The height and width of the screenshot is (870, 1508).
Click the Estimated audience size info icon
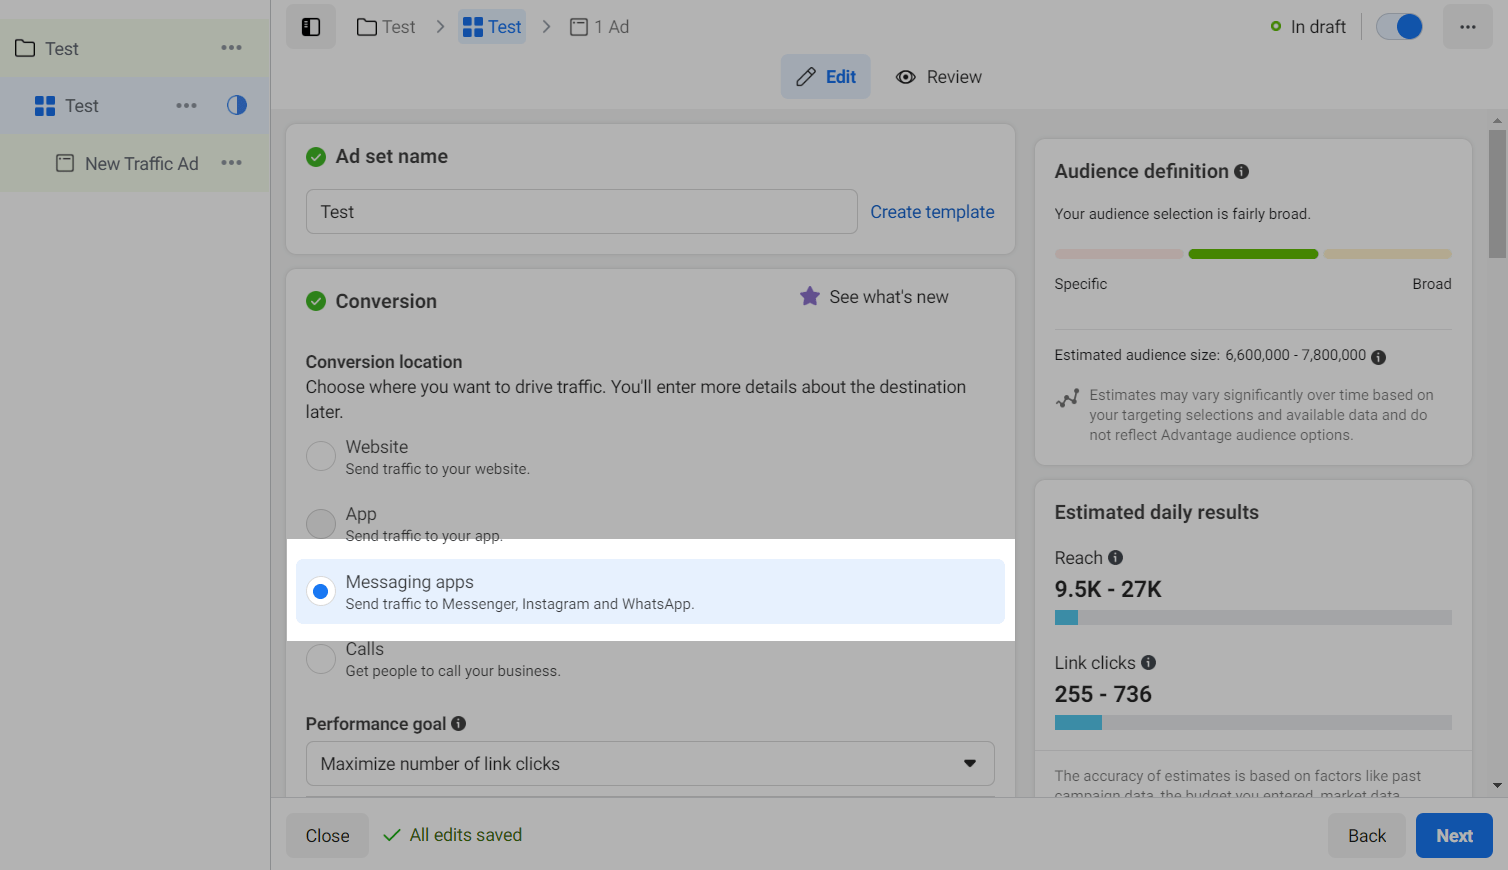[1378, 357]
